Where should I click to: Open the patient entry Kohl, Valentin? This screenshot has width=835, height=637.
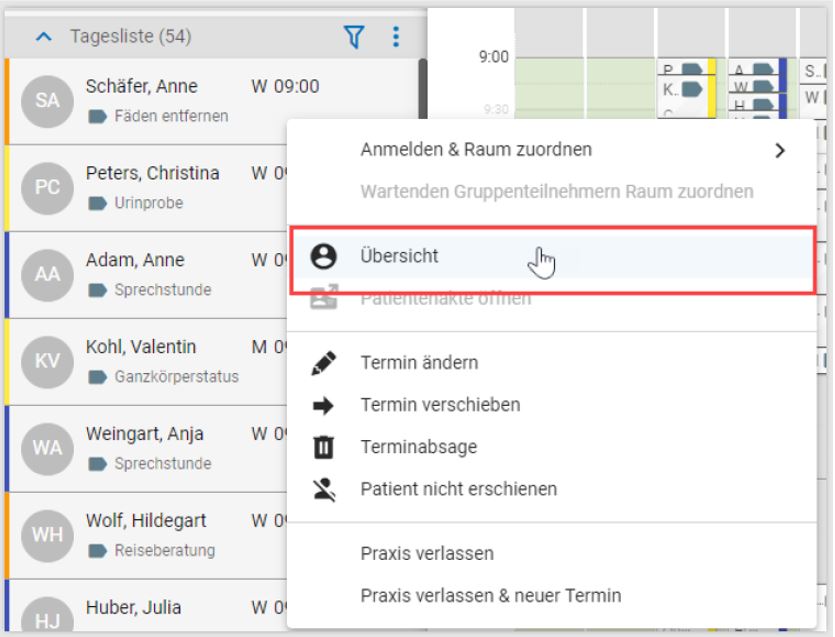pyautogui.click(x=141, y=348)
